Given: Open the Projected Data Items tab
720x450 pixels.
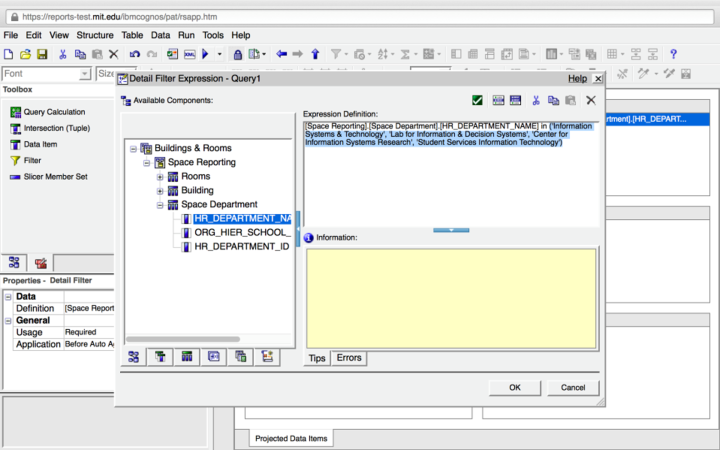Looking at the screenshot, I should tap(290, 438).
